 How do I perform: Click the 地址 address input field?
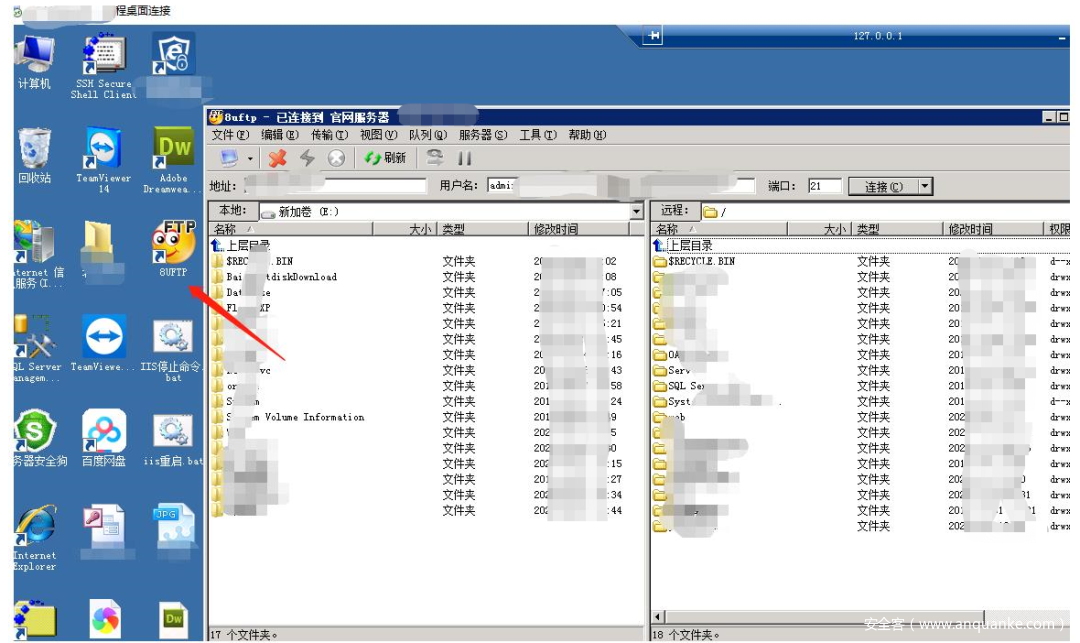[335, 185]
